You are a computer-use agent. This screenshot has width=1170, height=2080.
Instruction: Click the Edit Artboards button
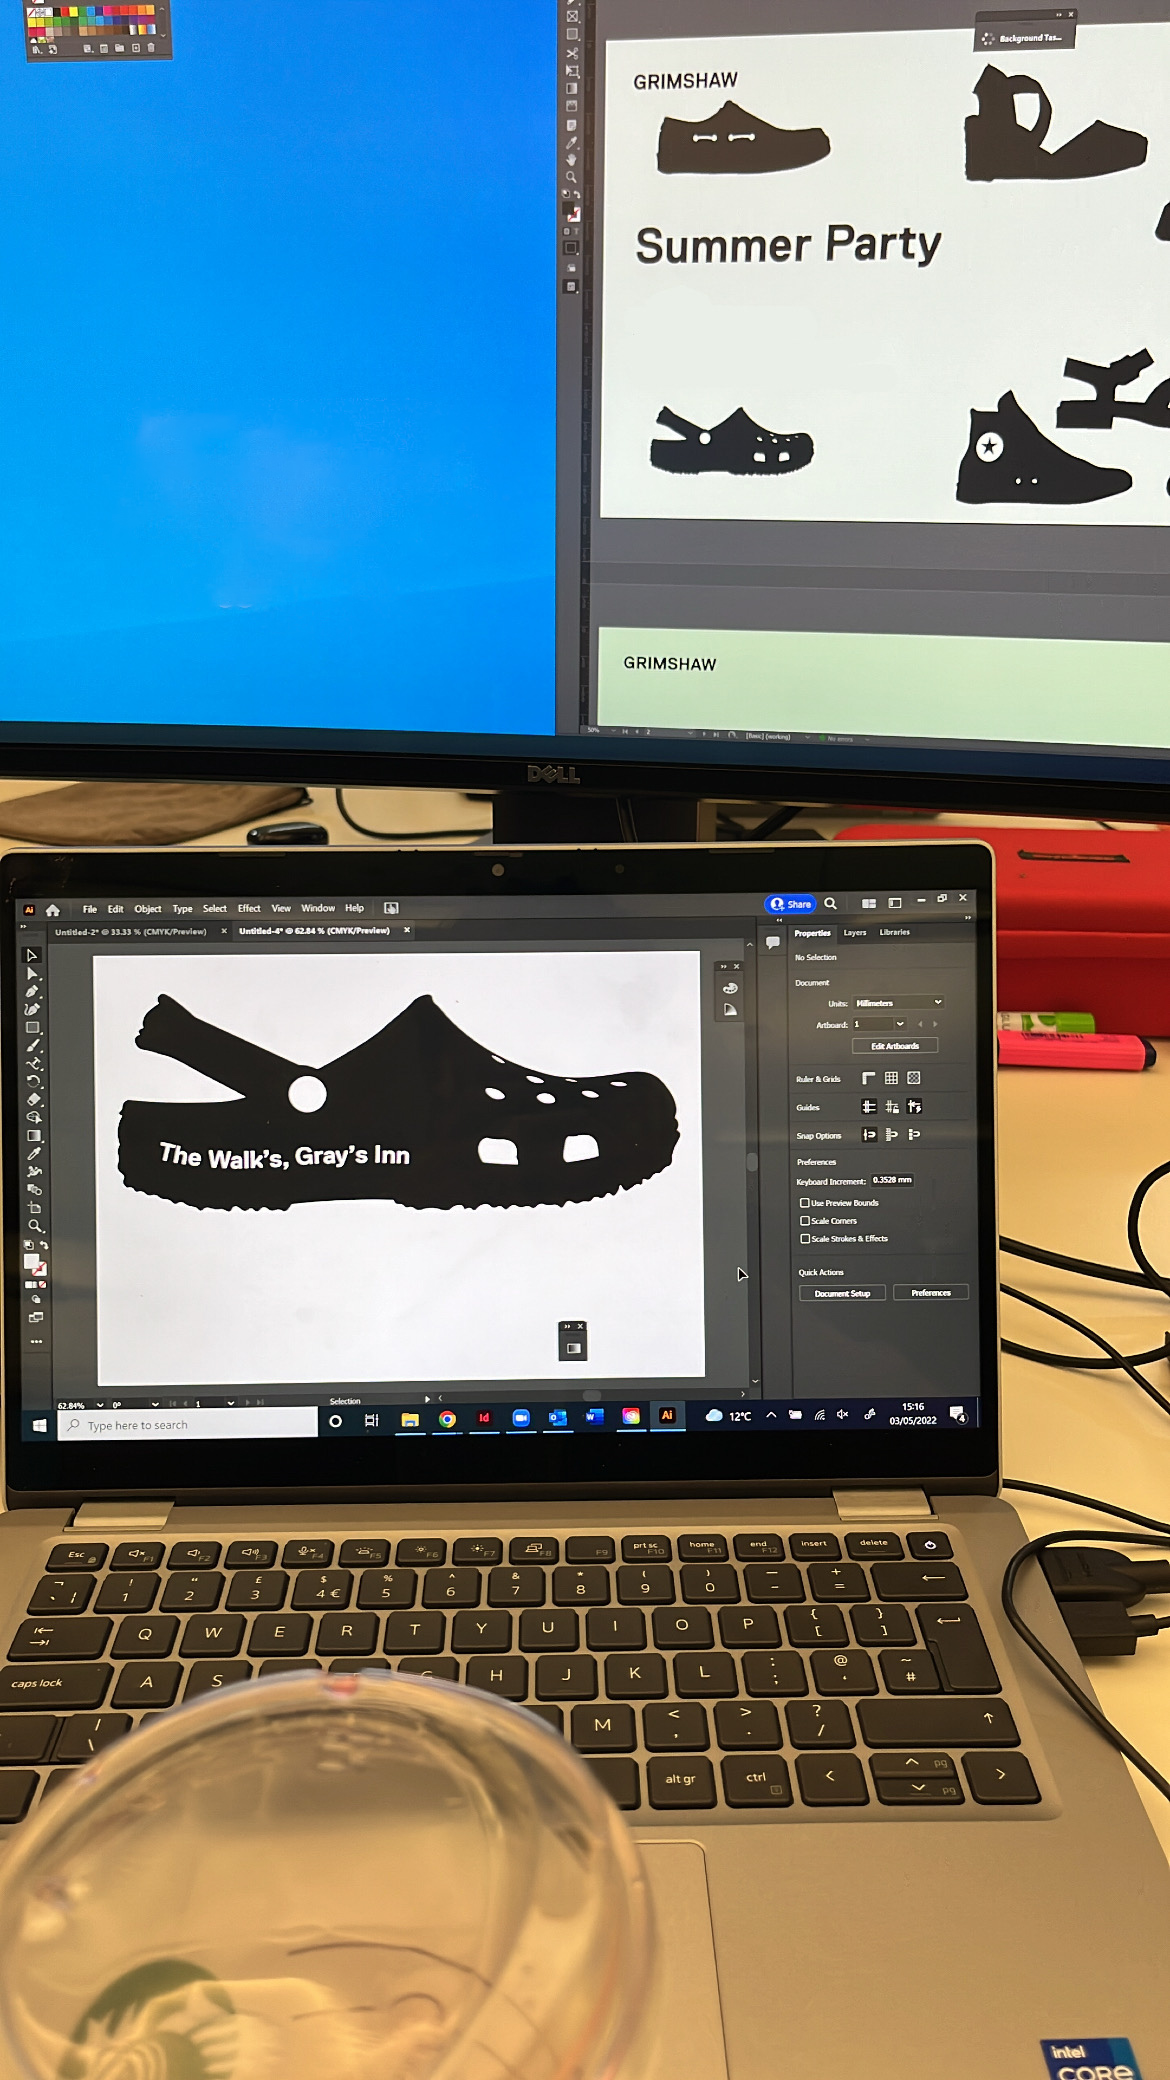895,1046
